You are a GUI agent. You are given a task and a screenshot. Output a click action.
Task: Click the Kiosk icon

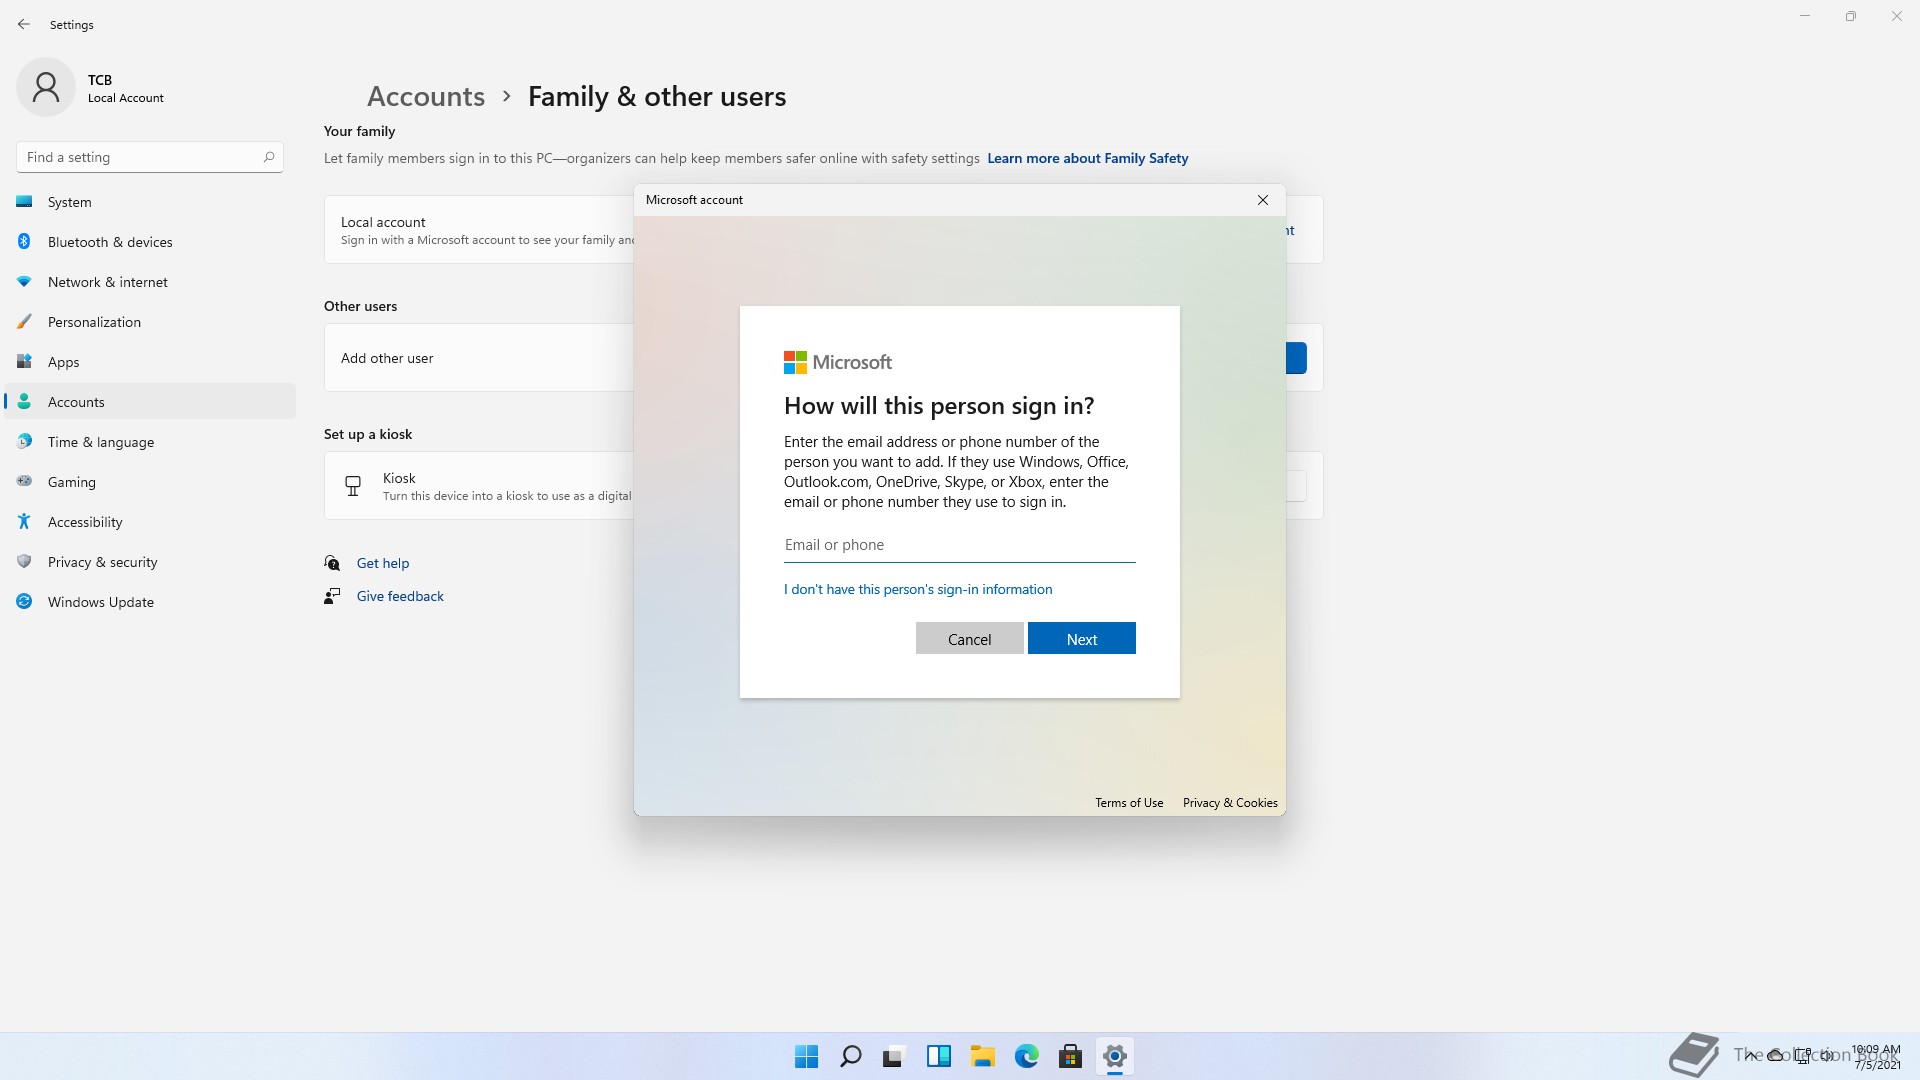353,486
